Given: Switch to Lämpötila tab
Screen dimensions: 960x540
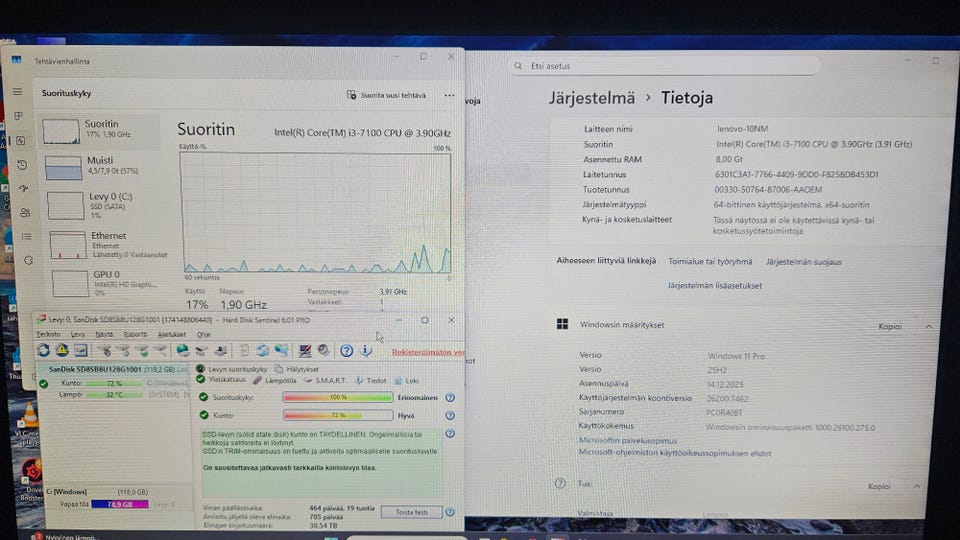Looking at the screenshot, I should click(276, 380).
